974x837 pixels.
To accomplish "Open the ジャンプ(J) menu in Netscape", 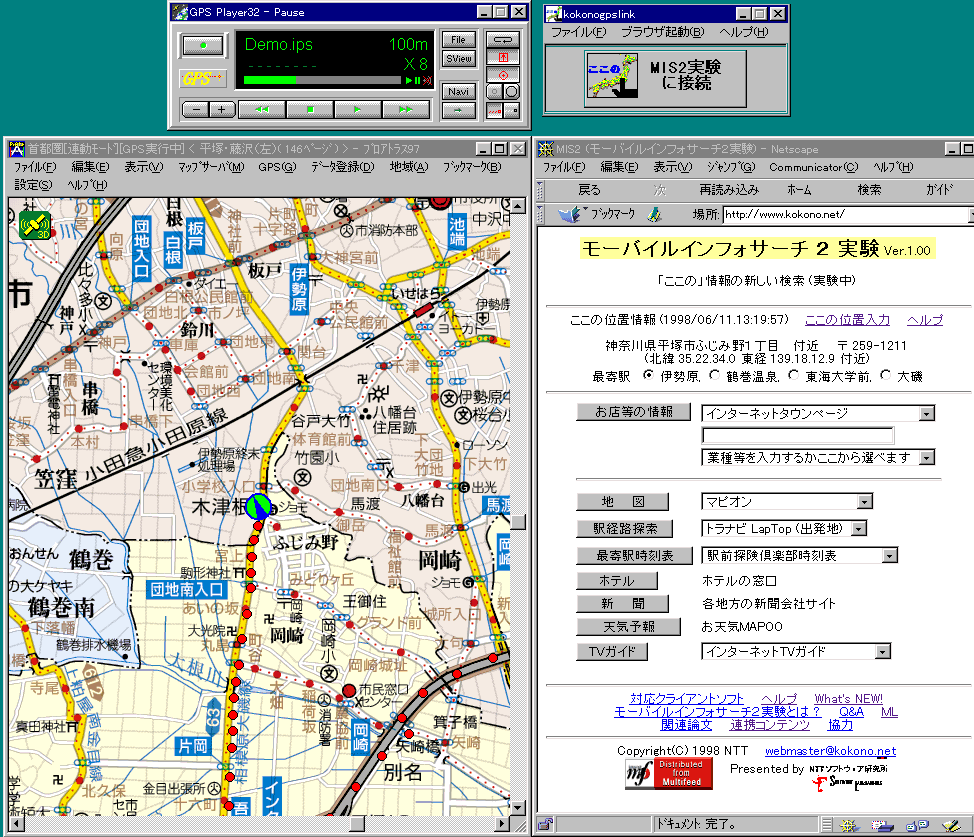I will [x=732, y=167].
